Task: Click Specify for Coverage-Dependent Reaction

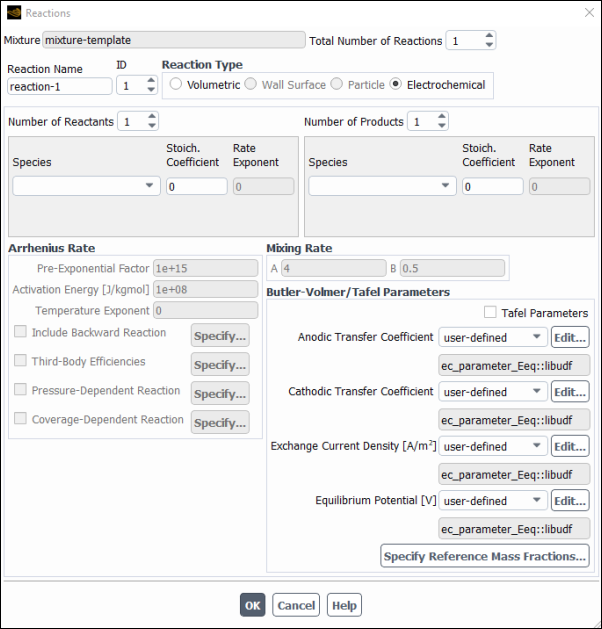Action: [220, 422]
